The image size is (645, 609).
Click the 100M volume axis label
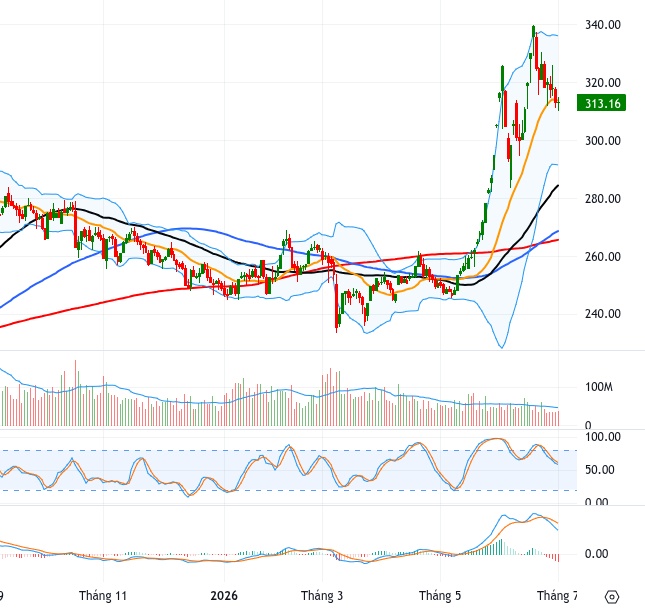coord(599,387)
